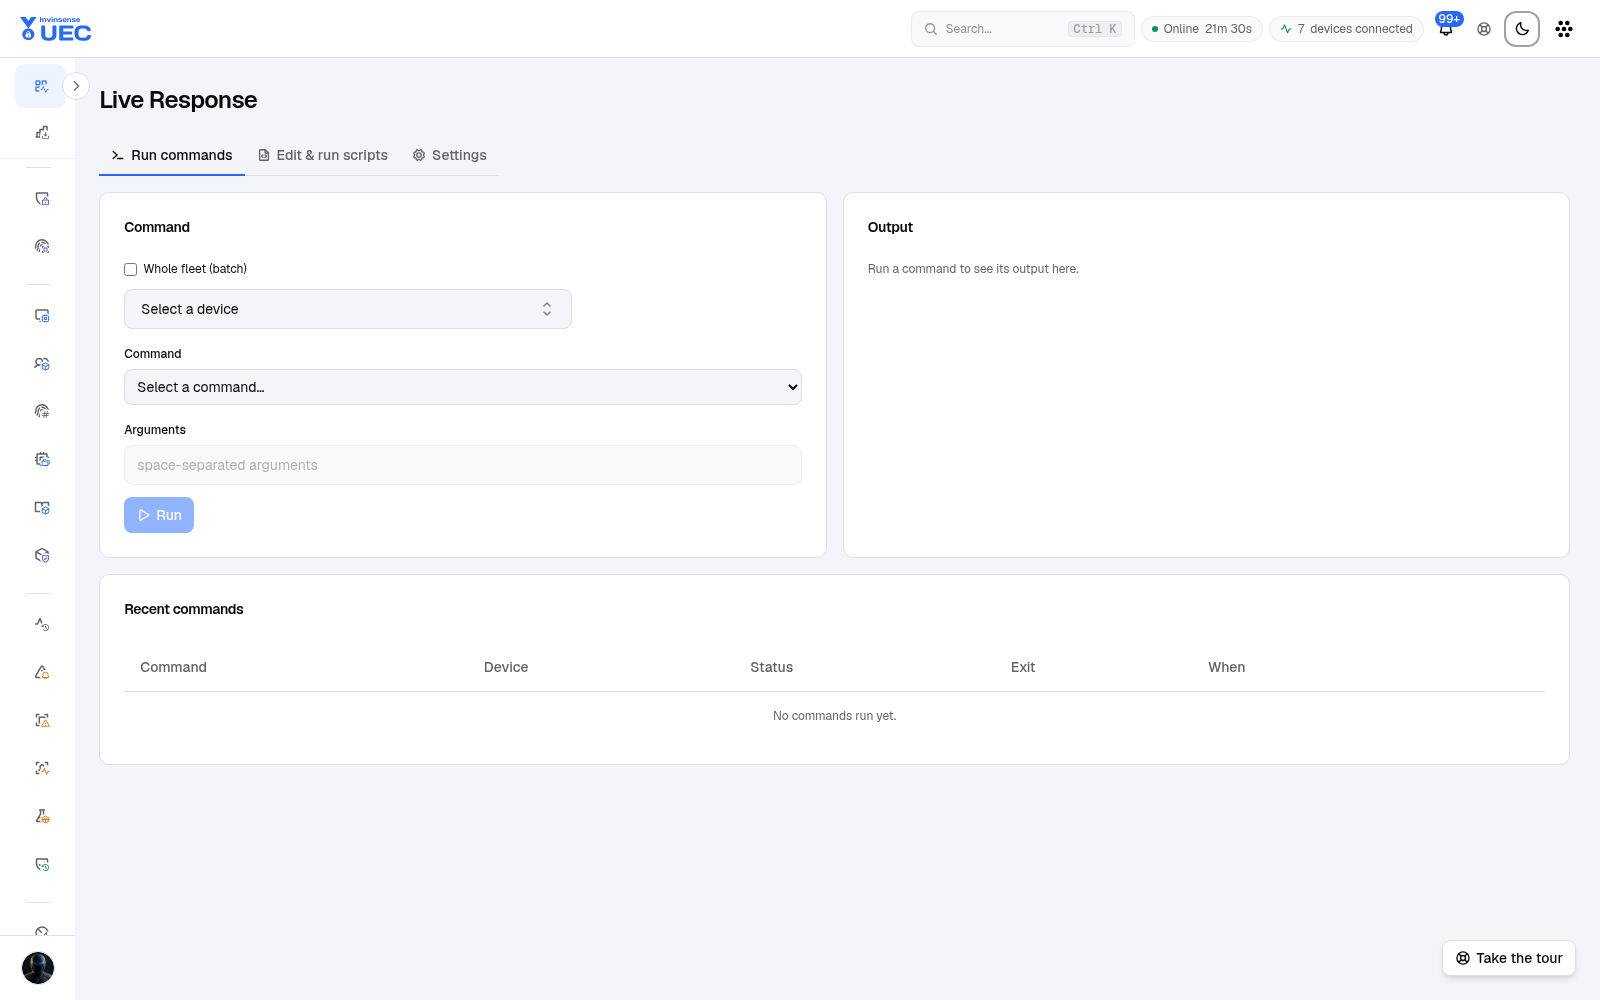Click the Run button
Screen dimensions: 1600x1000
[x=159, y=515]
